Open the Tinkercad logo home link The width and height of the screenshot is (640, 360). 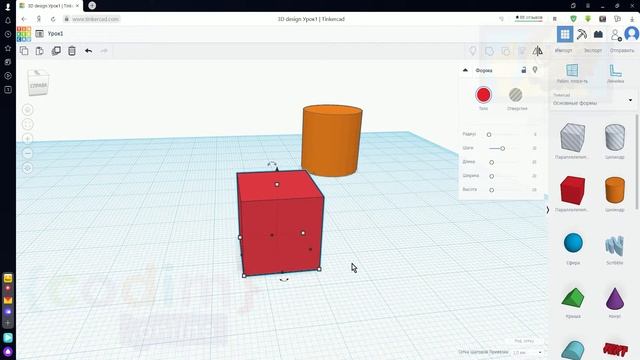click(24, 34)
